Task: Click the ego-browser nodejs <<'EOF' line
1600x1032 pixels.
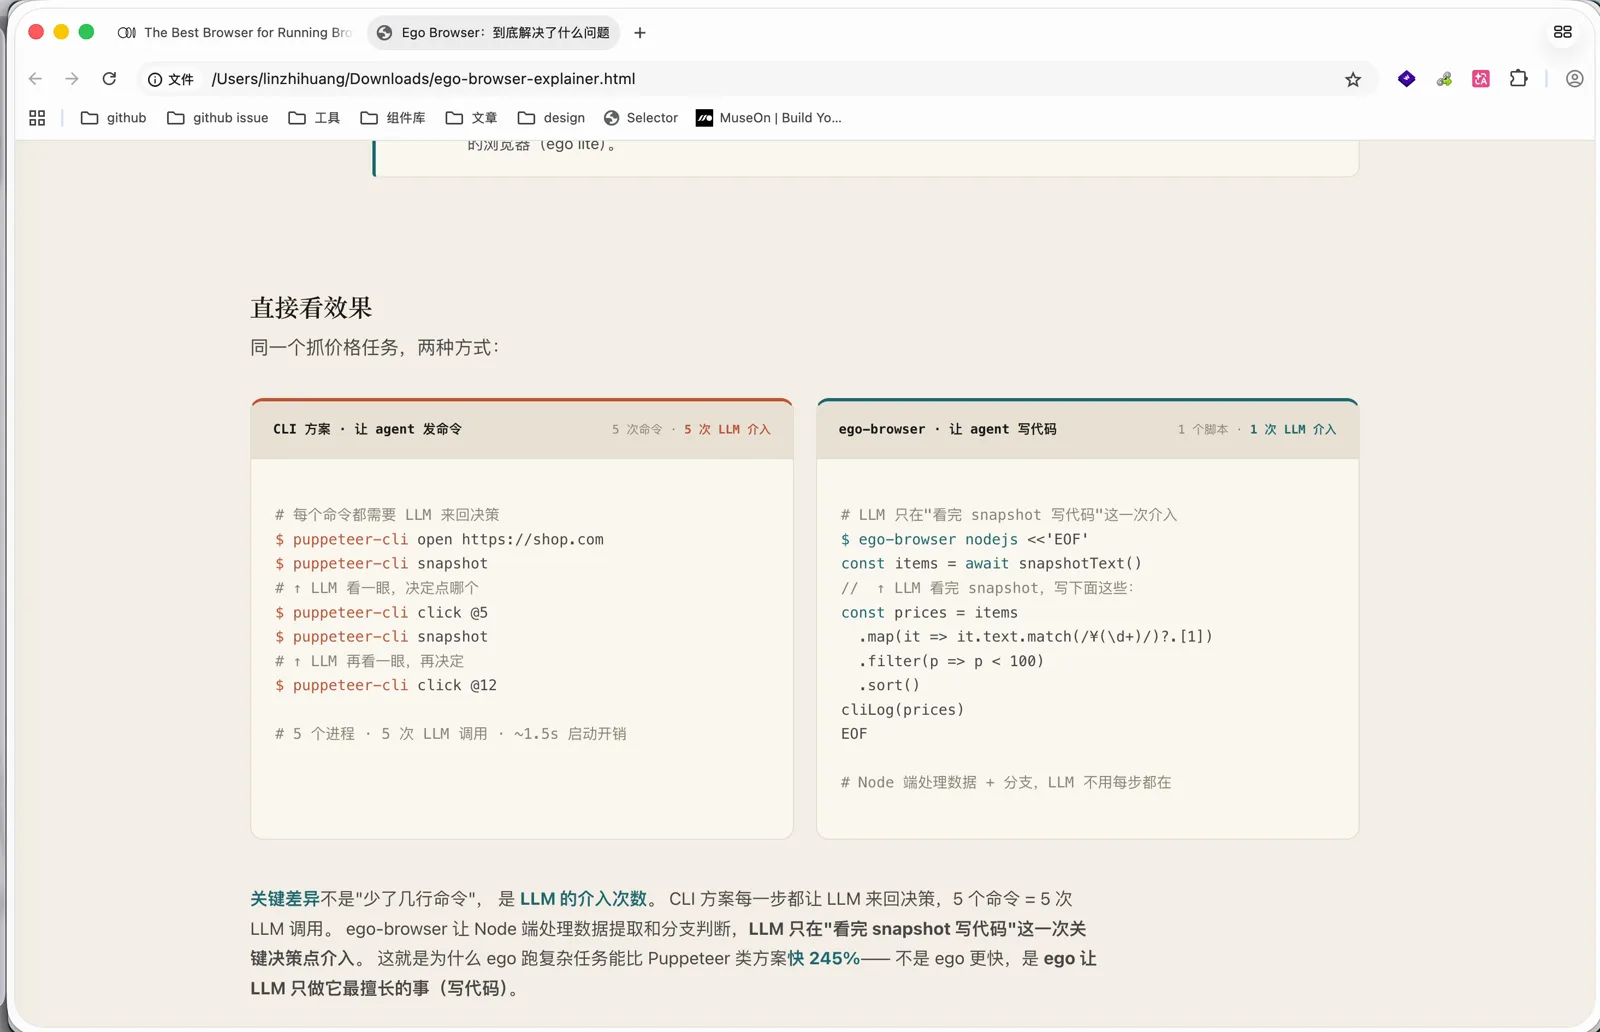Action: pos(964,539)
